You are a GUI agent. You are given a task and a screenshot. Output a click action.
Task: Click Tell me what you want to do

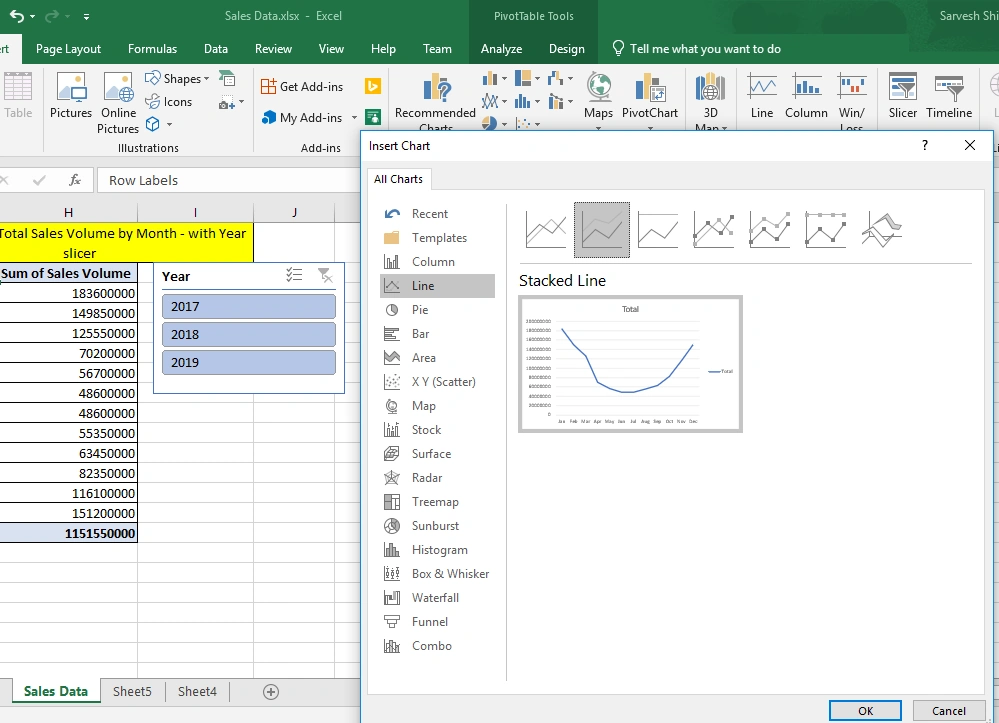pyautogui.click(x=696, y=49)
